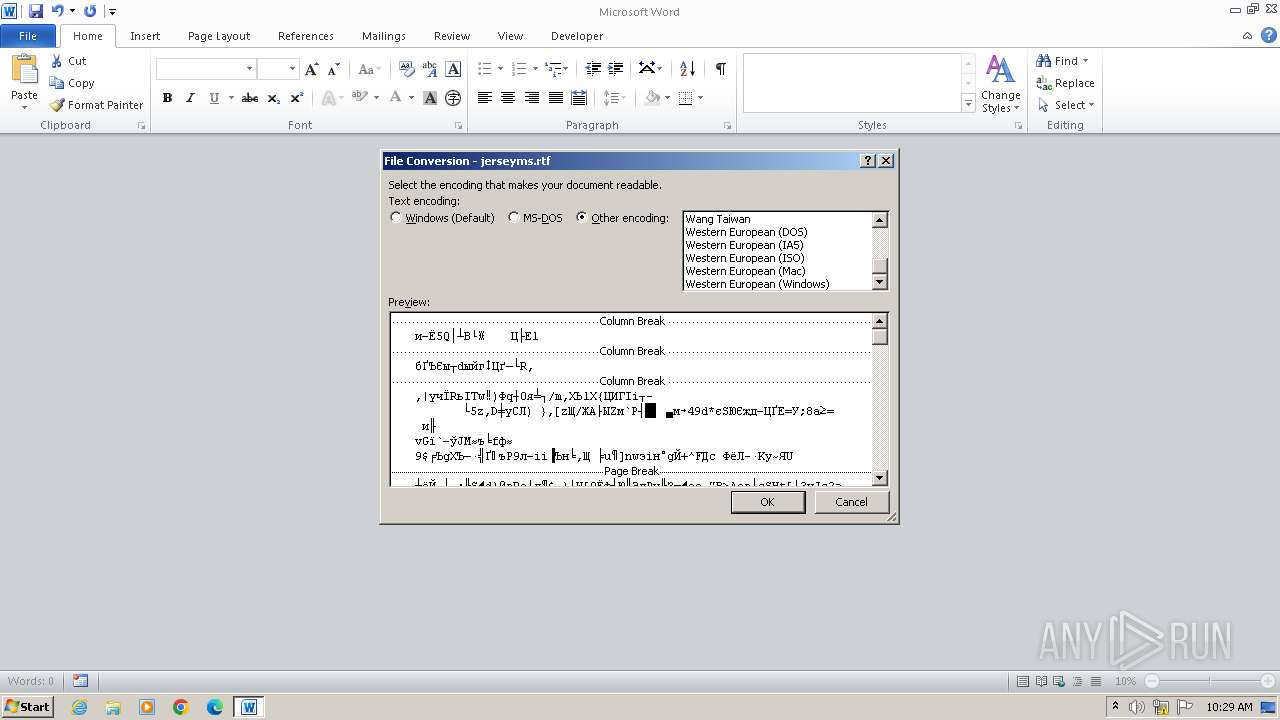
Task: Justify the text alignment
Action: point(555,98)
